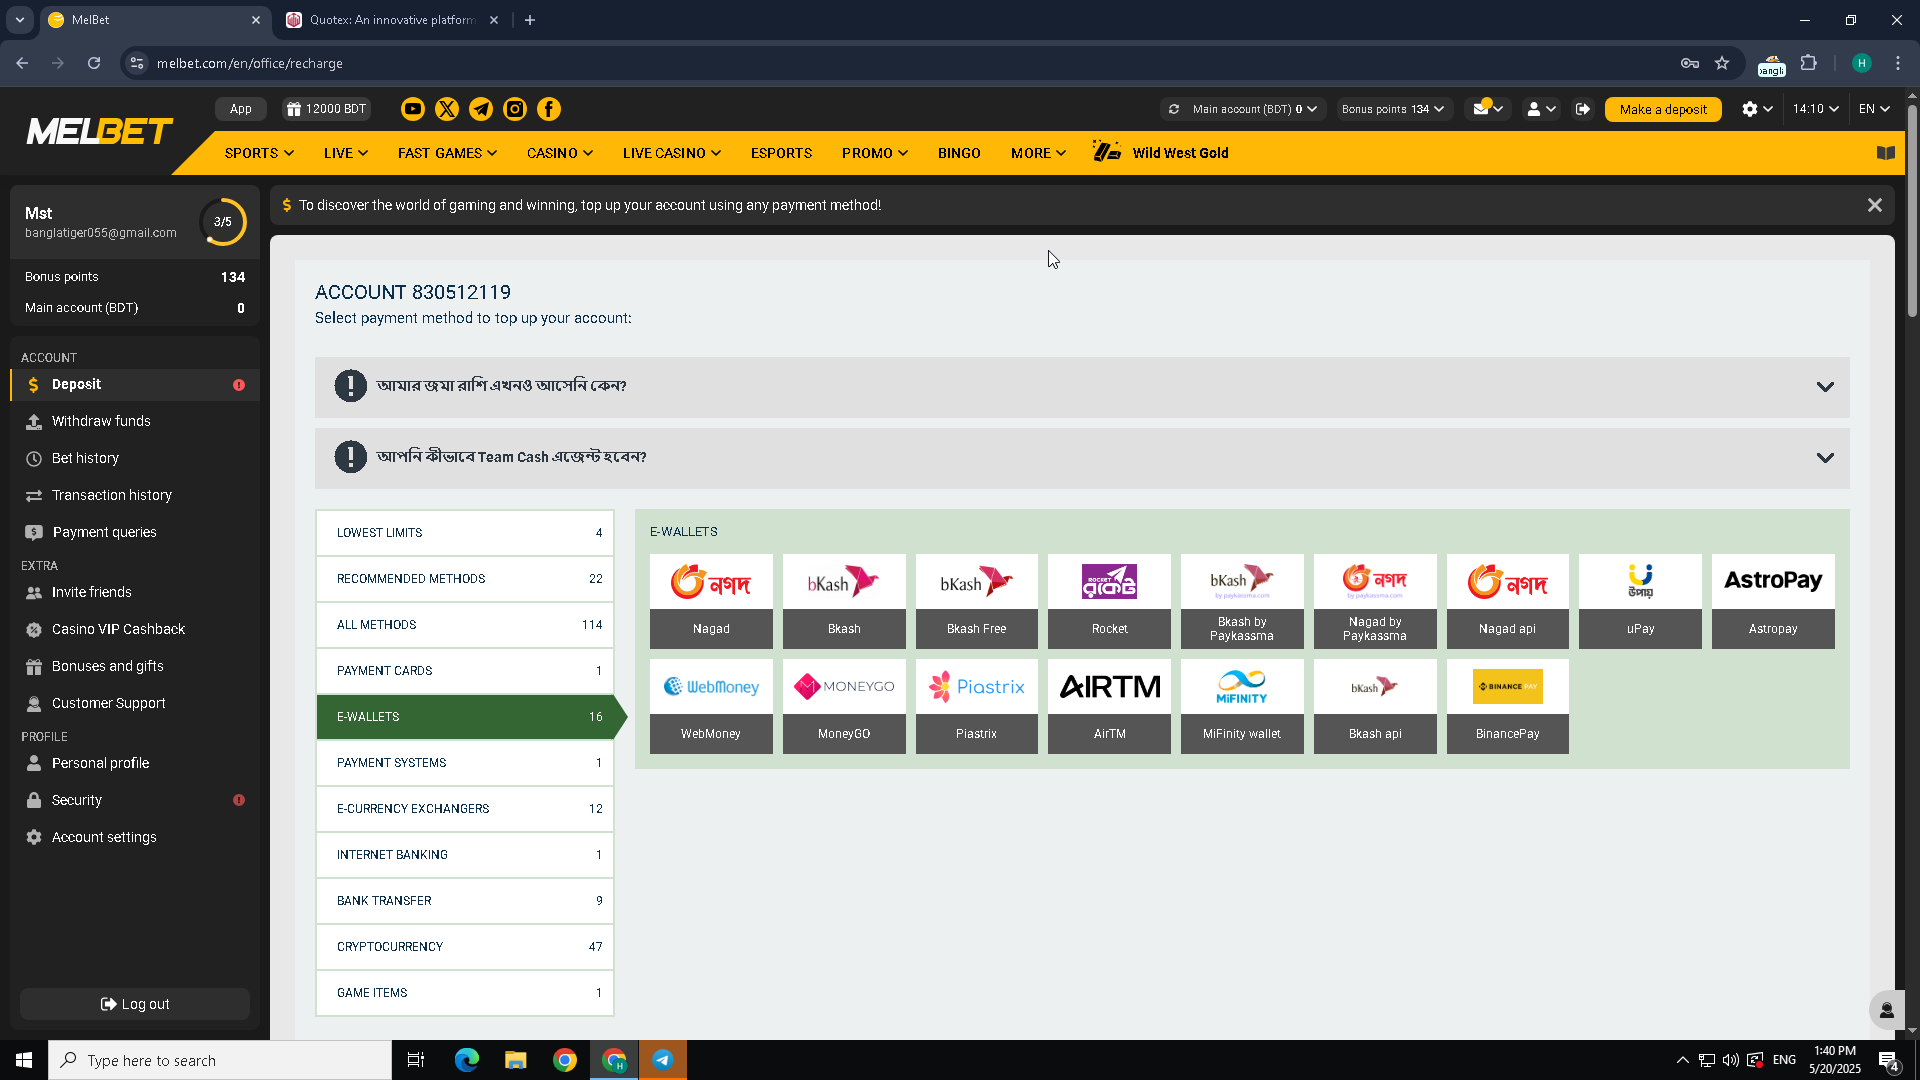Select CRYPTOCURRENCY payment category
Image resolution: width=1920 pixels, height=1080 pixels.
tap(465, 947)
